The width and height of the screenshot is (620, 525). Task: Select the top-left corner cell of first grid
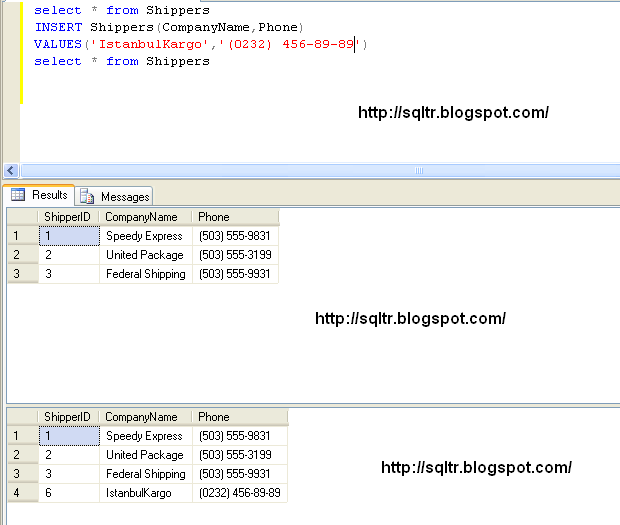(x=23, y=217)
